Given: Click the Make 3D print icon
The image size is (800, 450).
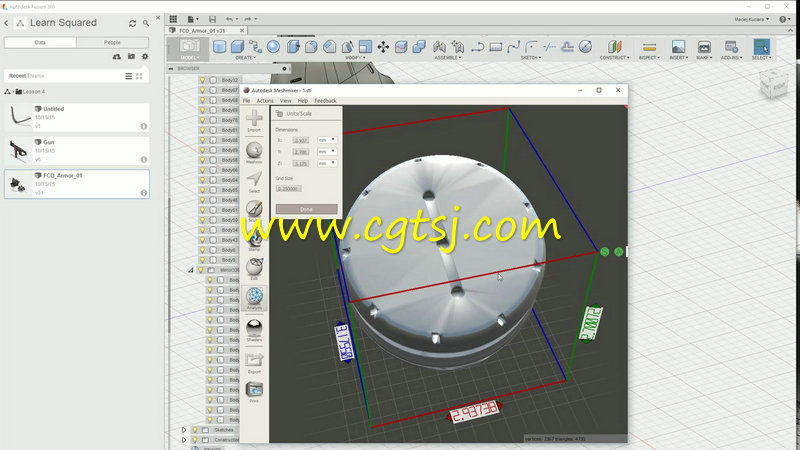Looking at the screenshot, I should pyautogui.click(x=704, y=47).
